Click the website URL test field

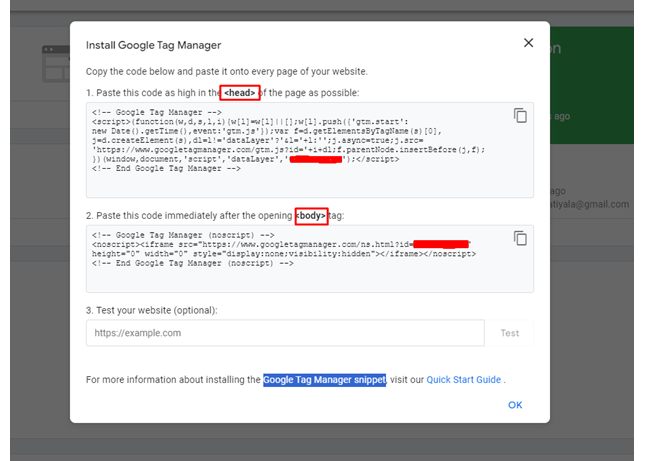(285, 333)
